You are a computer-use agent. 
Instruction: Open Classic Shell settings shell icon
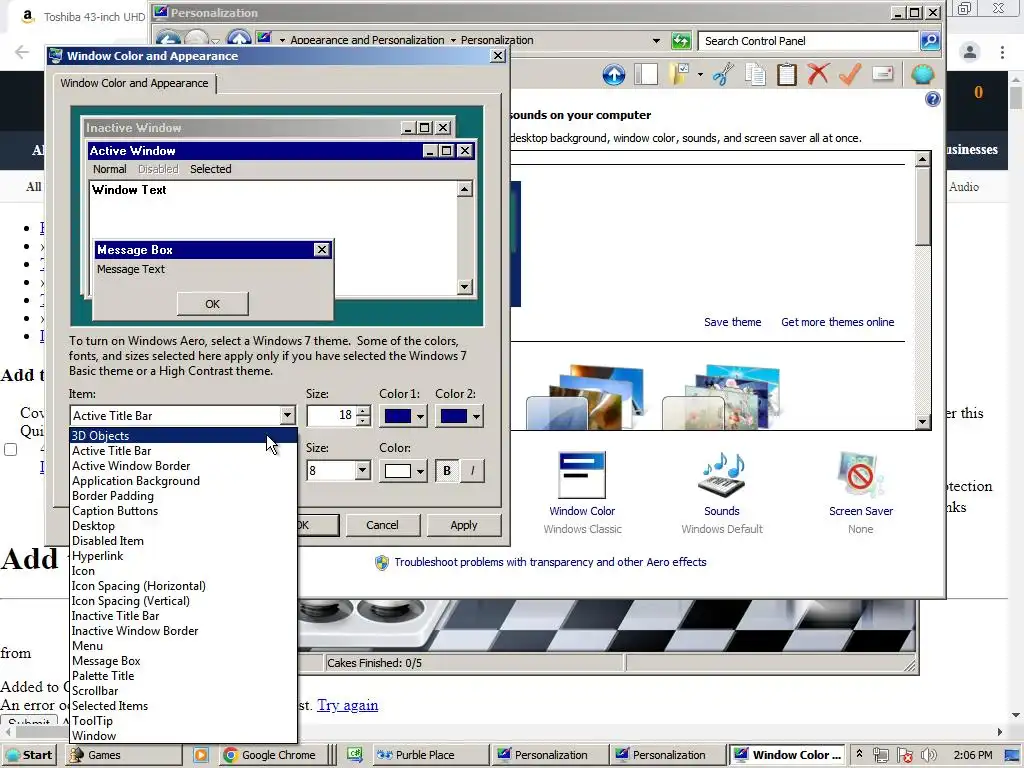coord(922,74)
